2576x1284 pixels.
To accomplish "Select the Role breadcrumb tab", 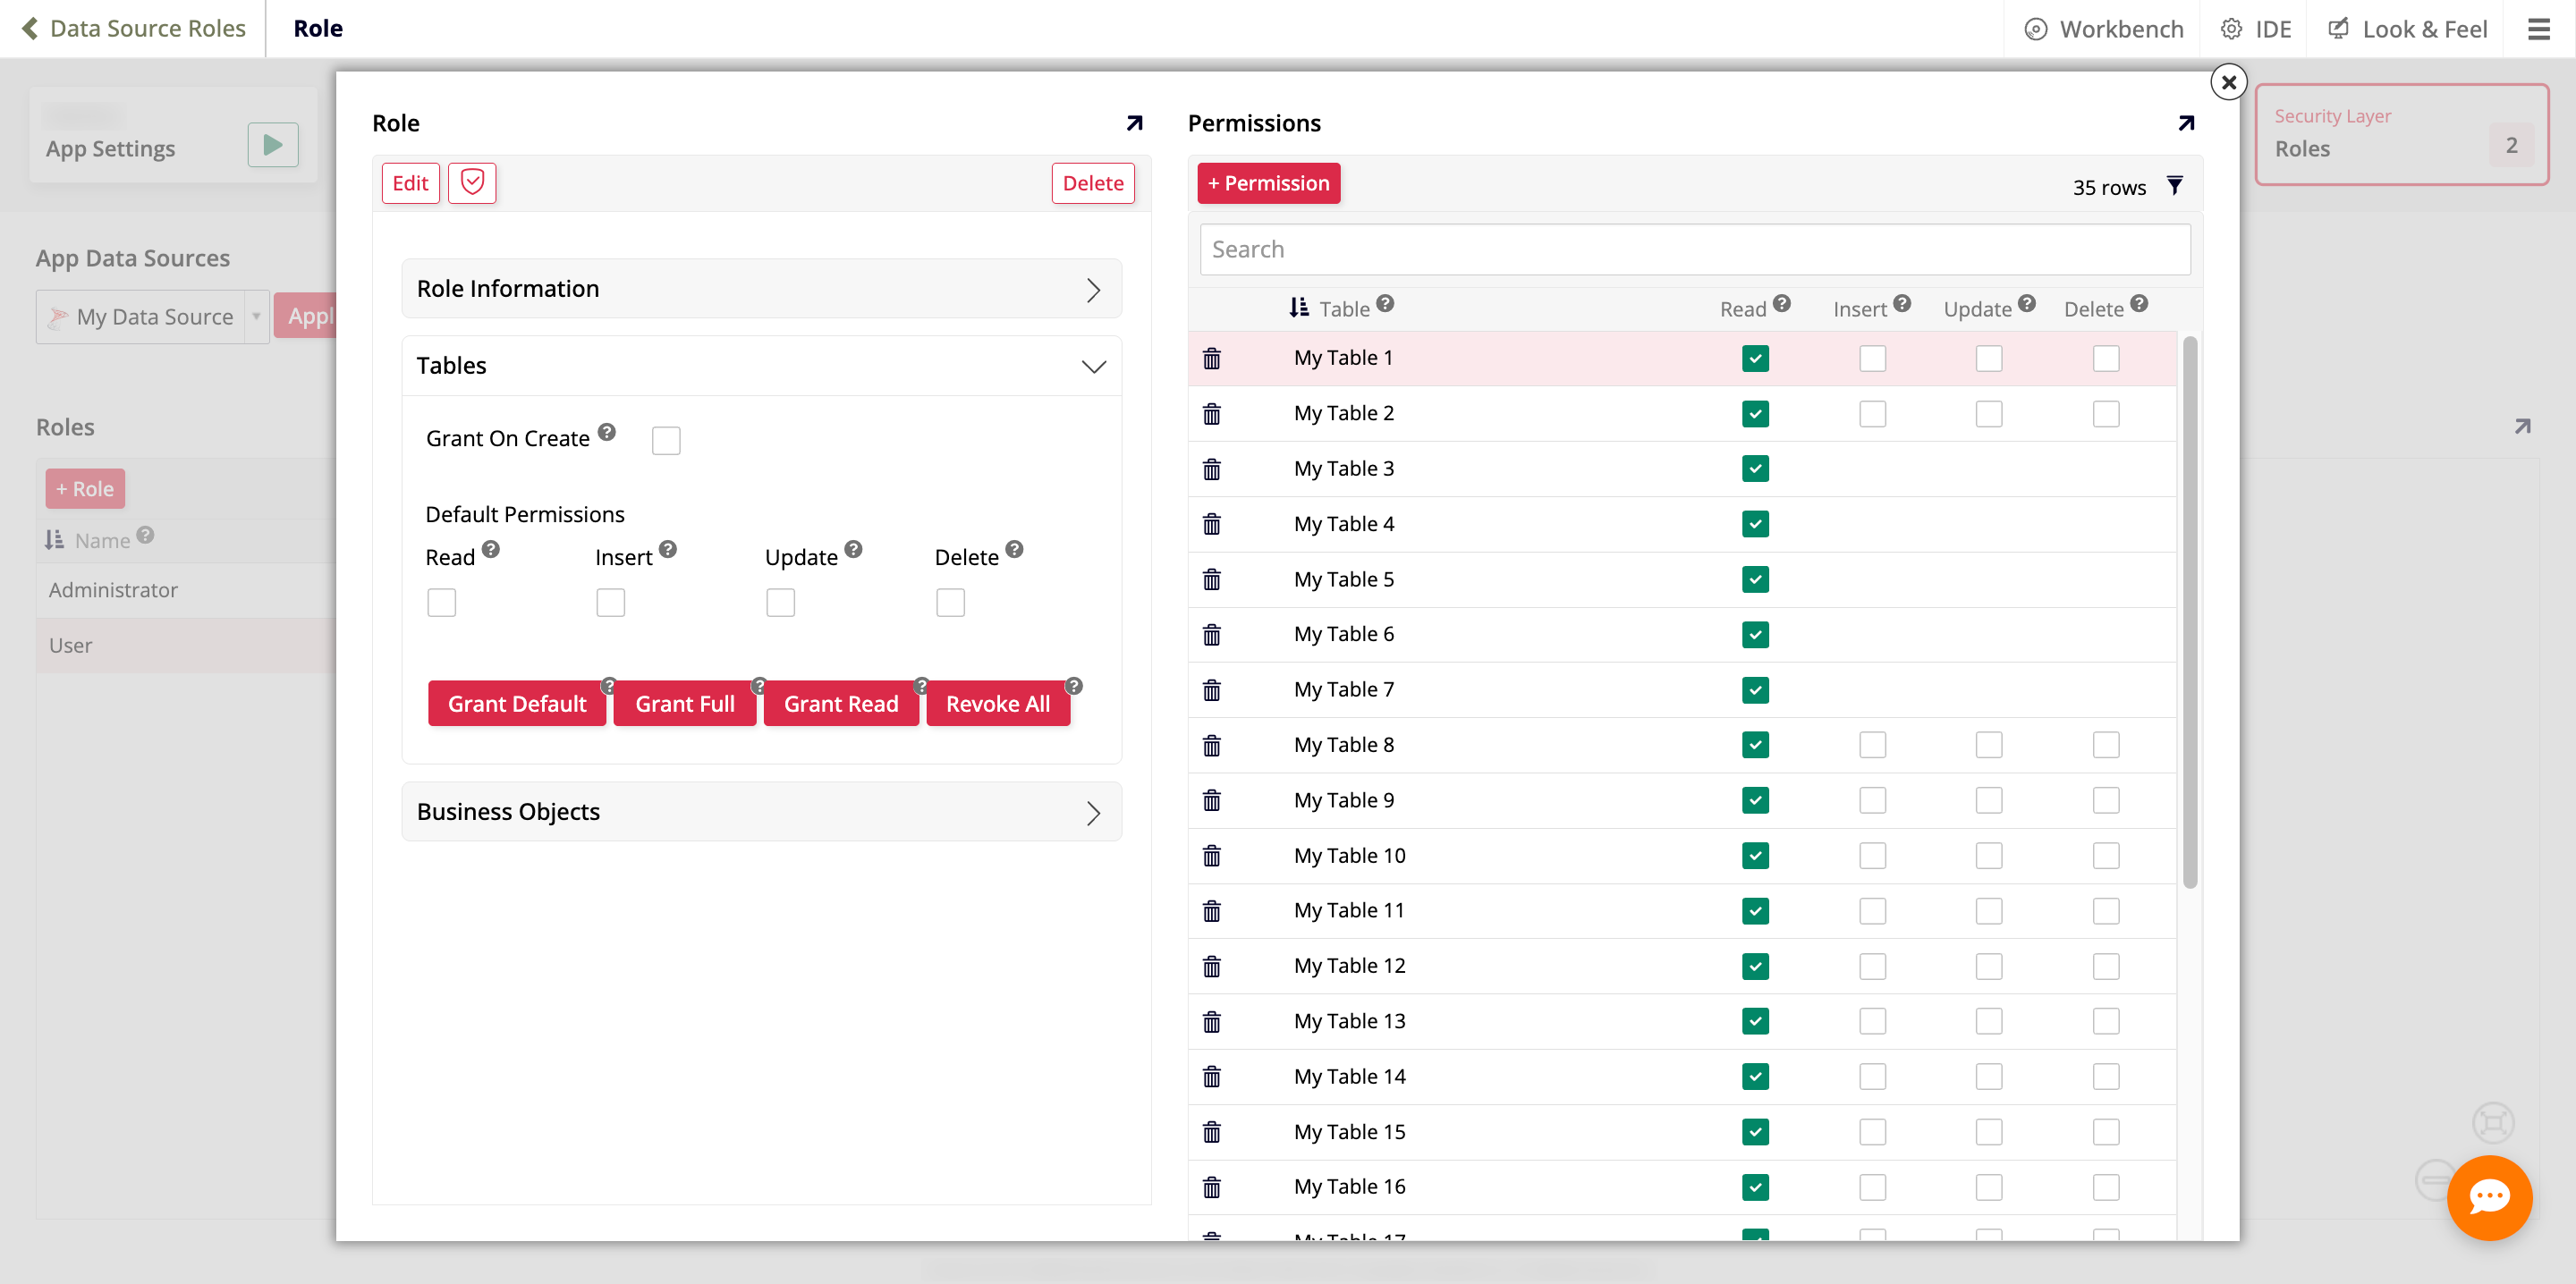I will (318, 28).
